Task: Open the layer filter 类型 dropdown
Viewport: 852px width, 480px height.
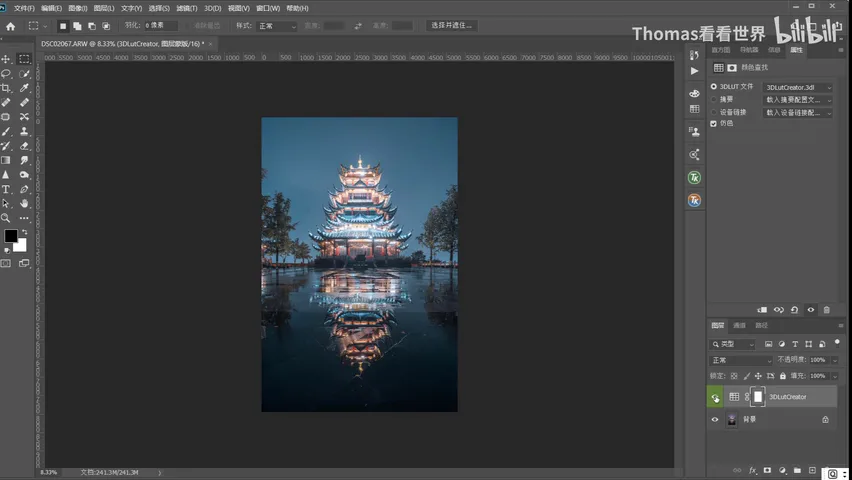Action: pos(732,344)
